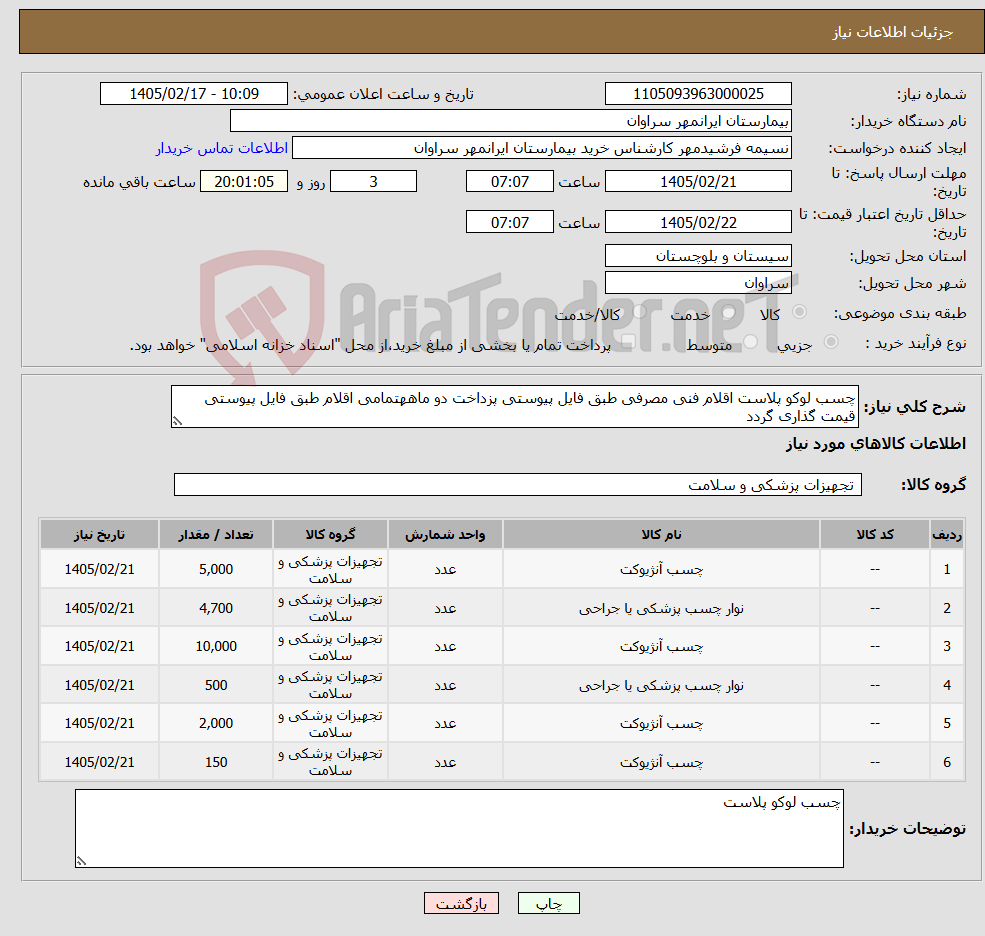985x936 pixels.
Task: Click the چاپ print button
Action: pos(548,903)
